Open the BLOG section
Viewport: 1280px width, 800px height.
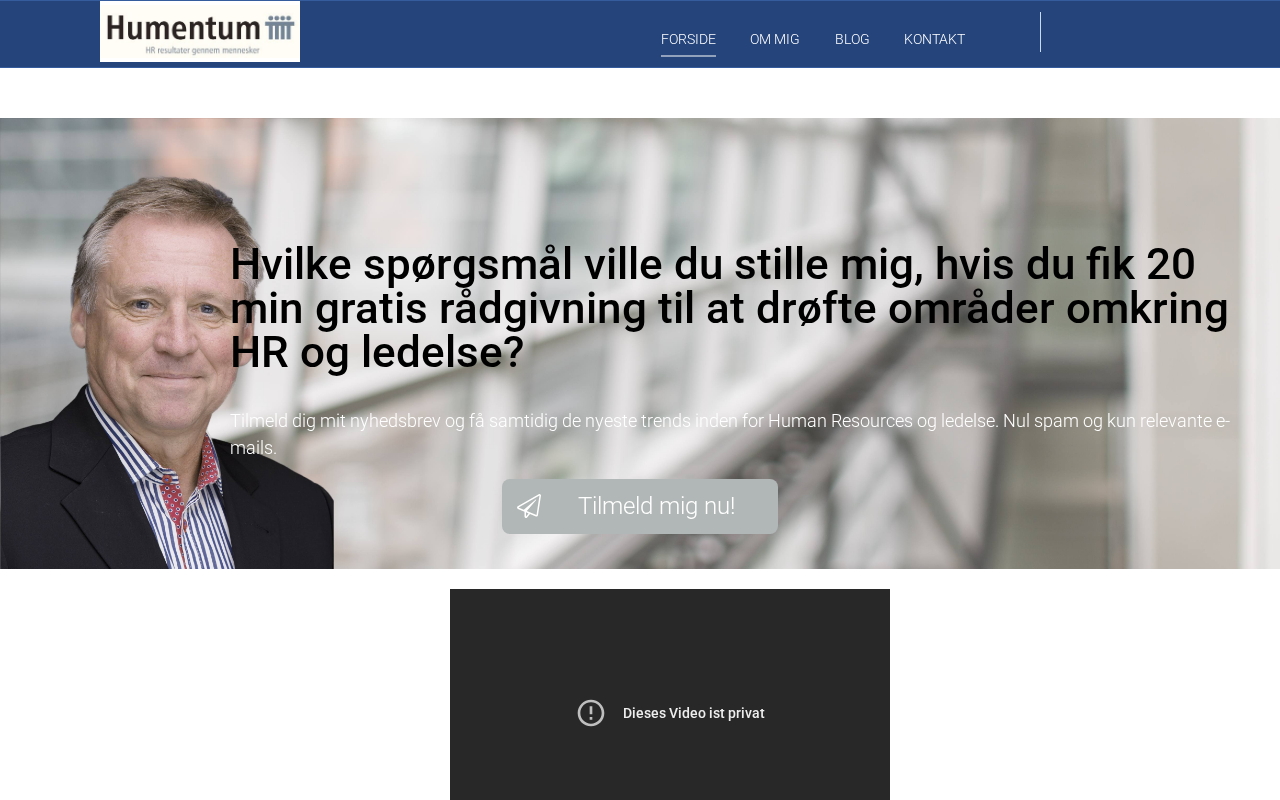[852, 39]
